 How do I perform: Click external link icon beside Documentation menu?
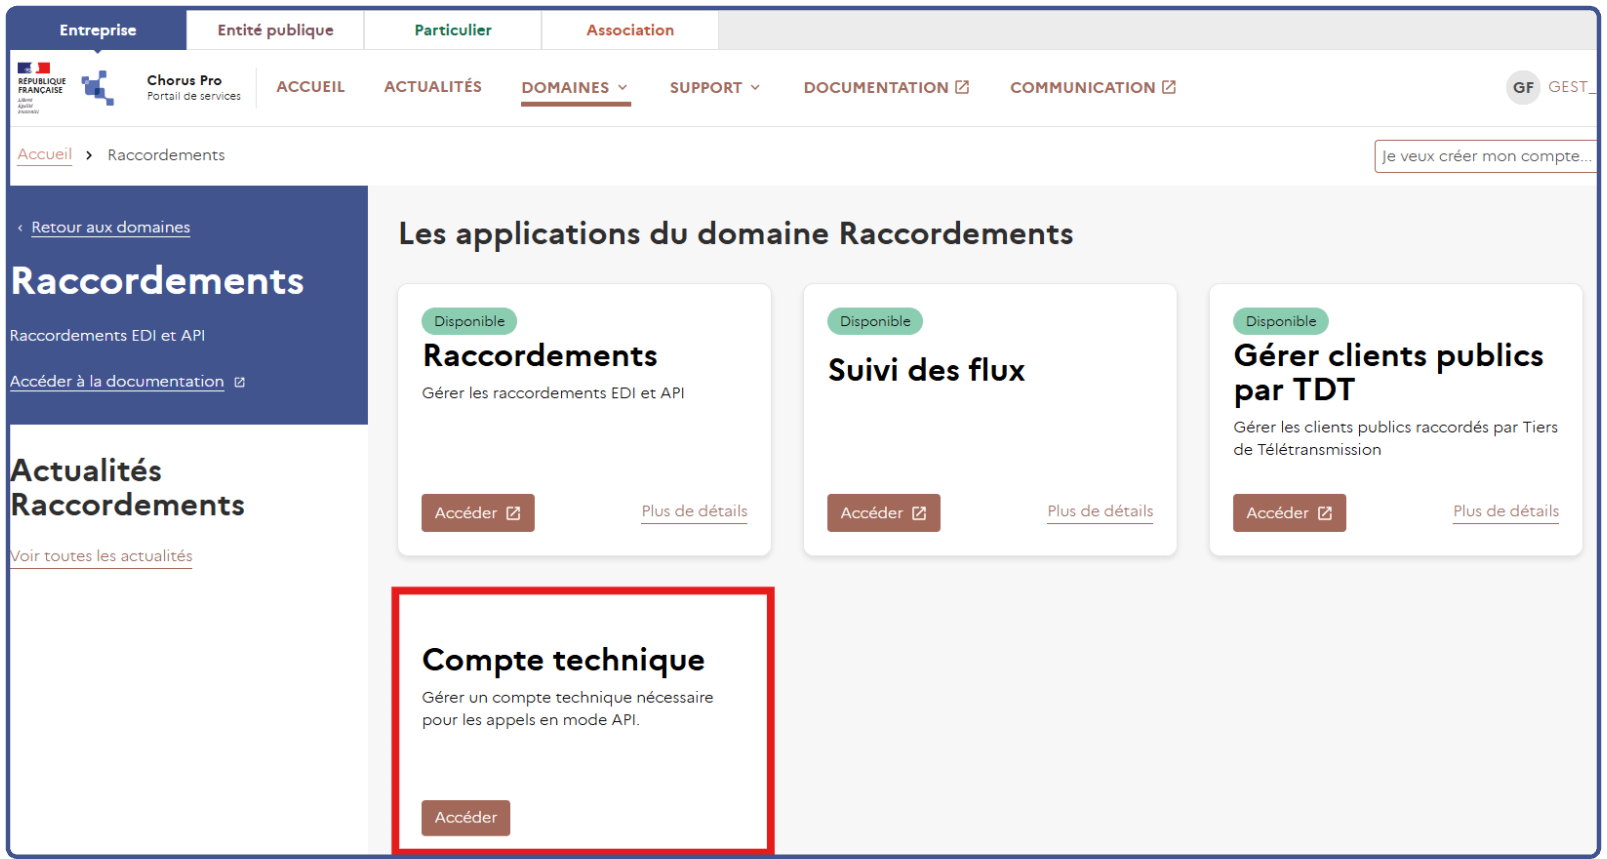point(962,87)
